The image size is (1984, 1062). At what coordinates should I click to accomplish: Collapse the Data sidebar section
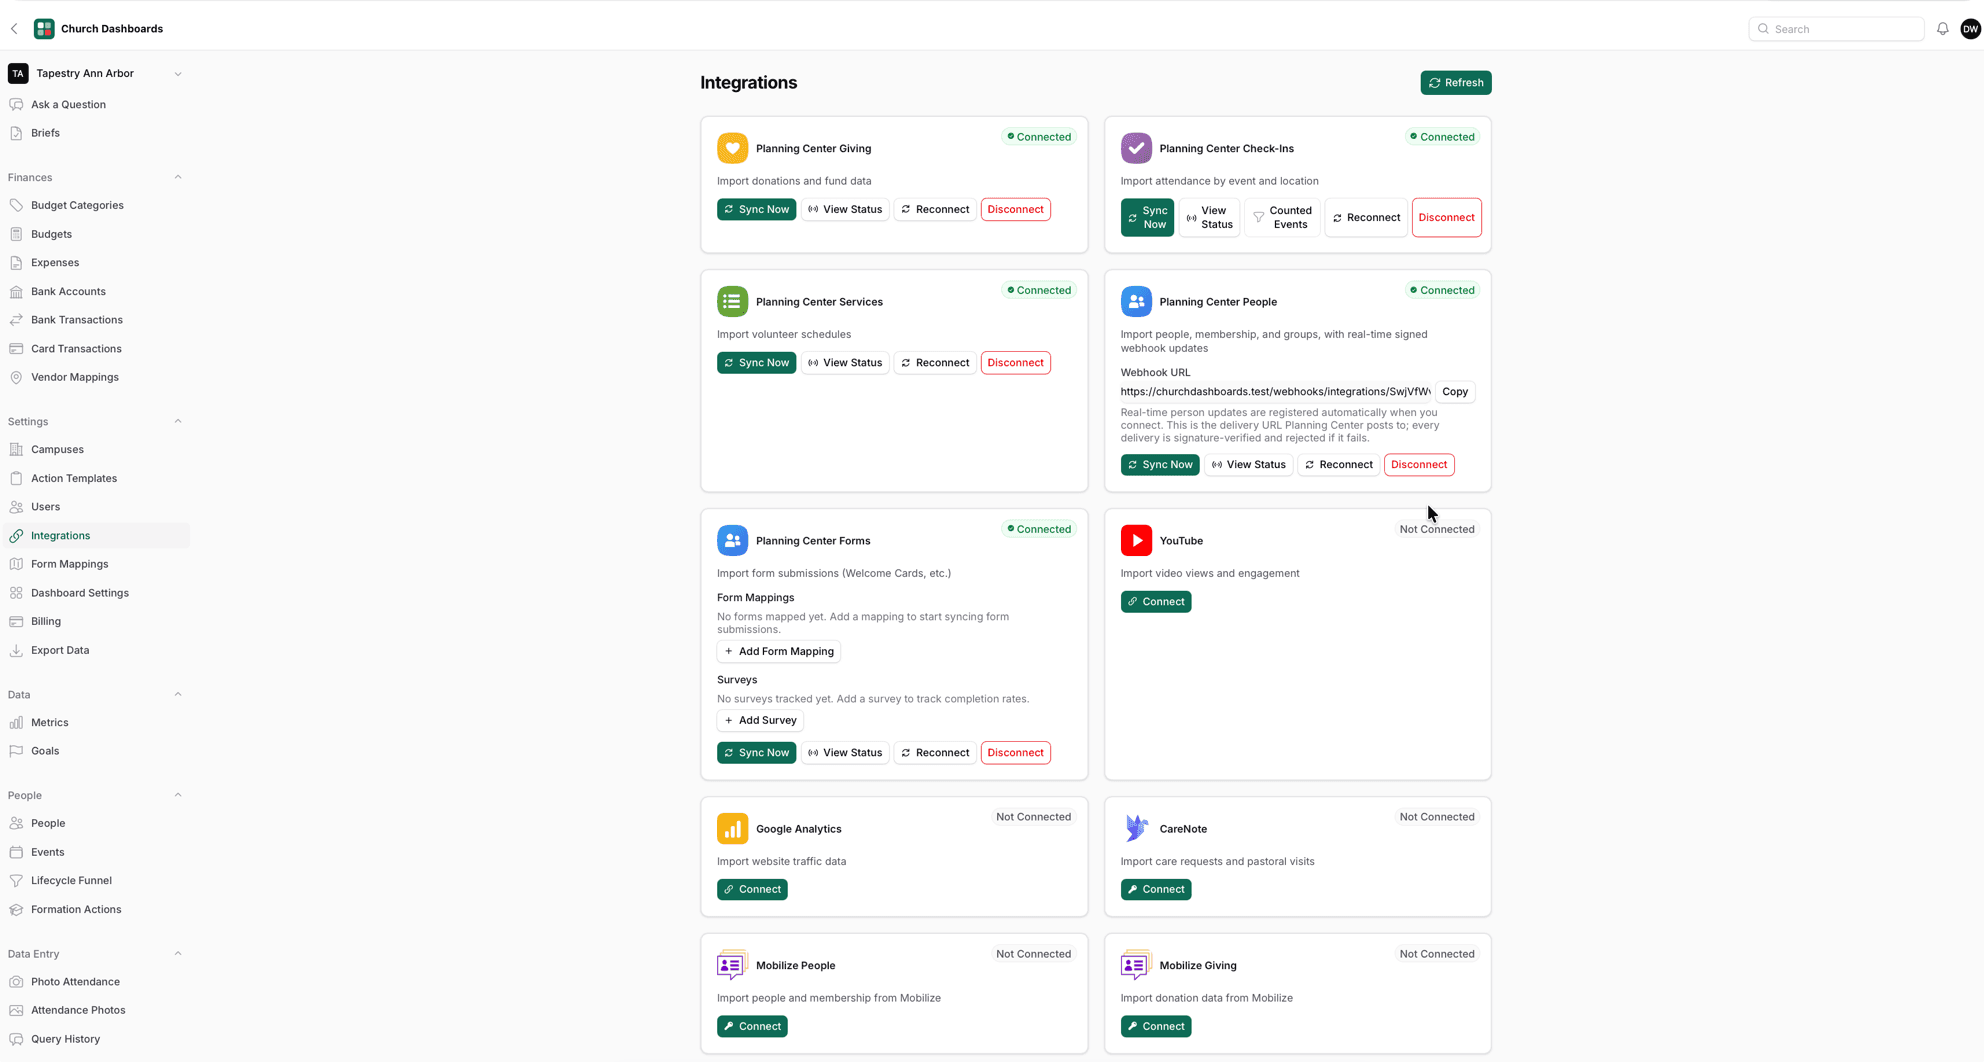[178, 694]
